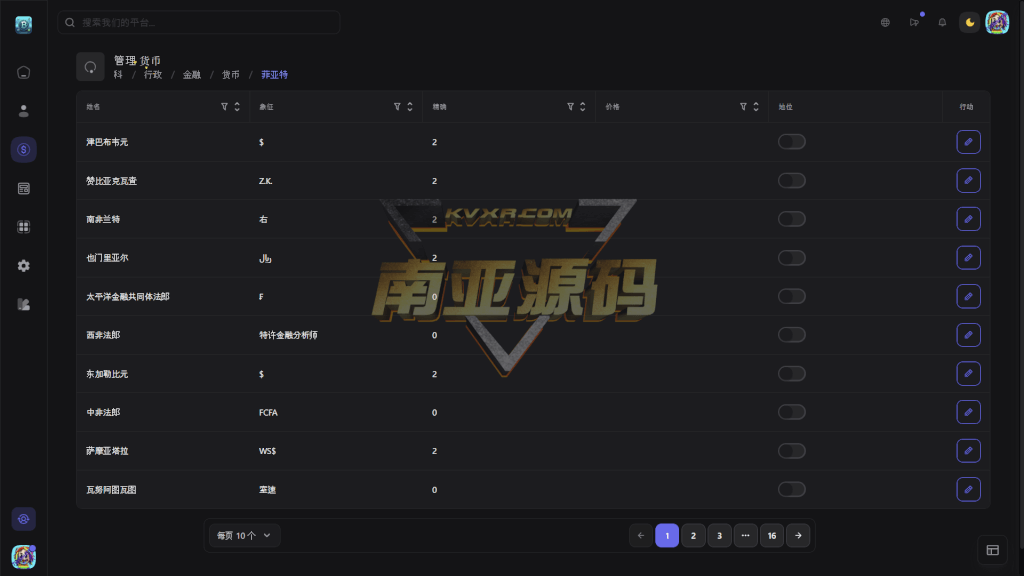Click the globe language icon
Image resolution: width=1024 pixels, height=576 pixels.
click(885, 22)
